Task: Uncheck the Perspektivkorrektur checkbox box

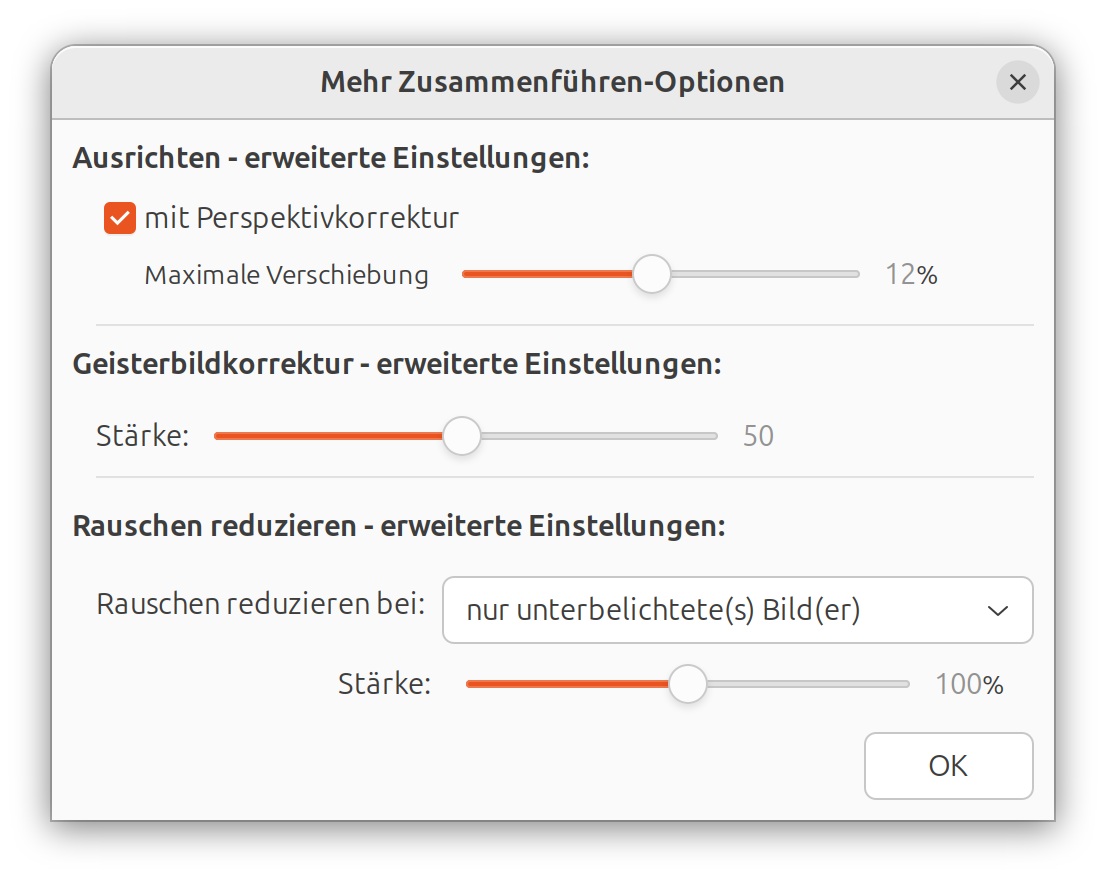Action: (x=120, y=218)
